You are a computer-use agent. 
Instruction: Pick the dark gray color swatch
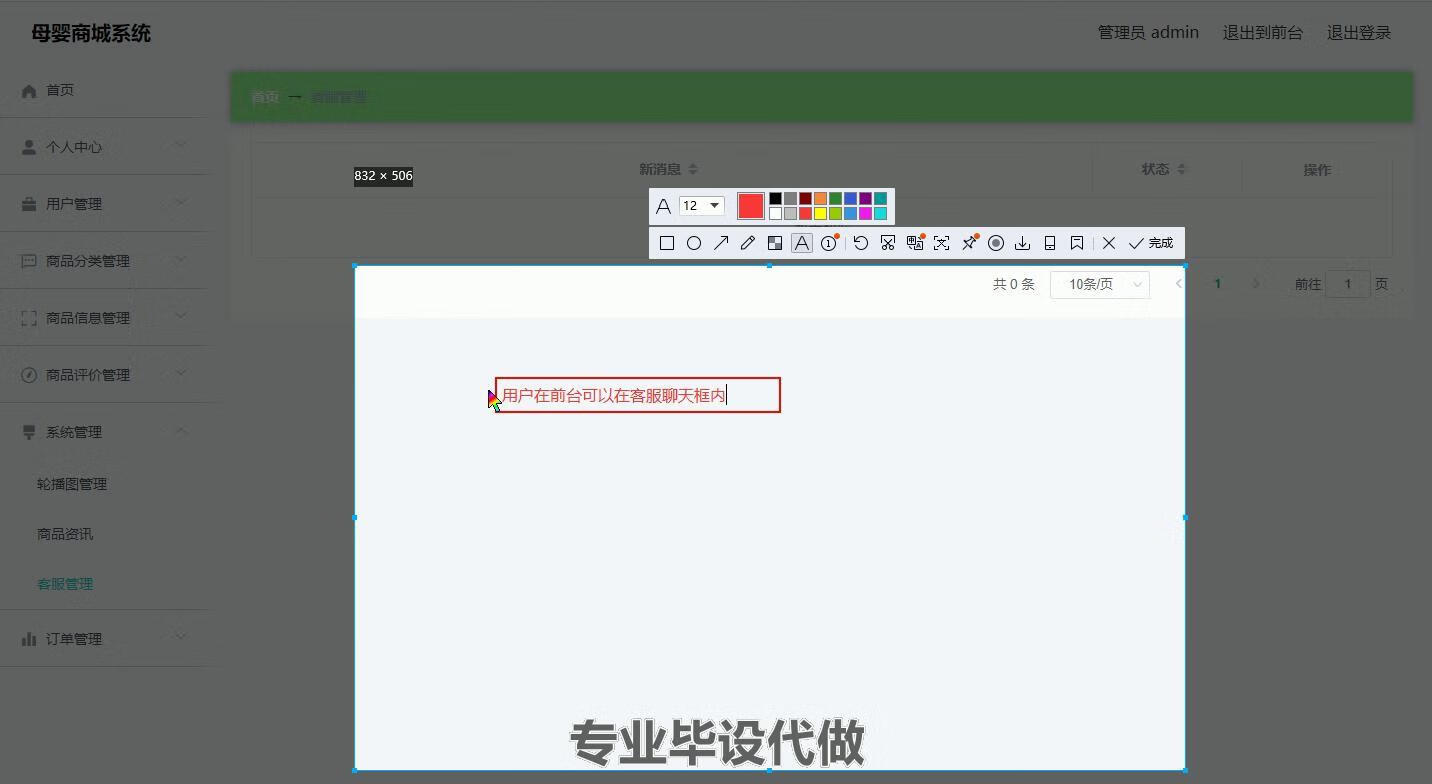click(x=790, y=198)
